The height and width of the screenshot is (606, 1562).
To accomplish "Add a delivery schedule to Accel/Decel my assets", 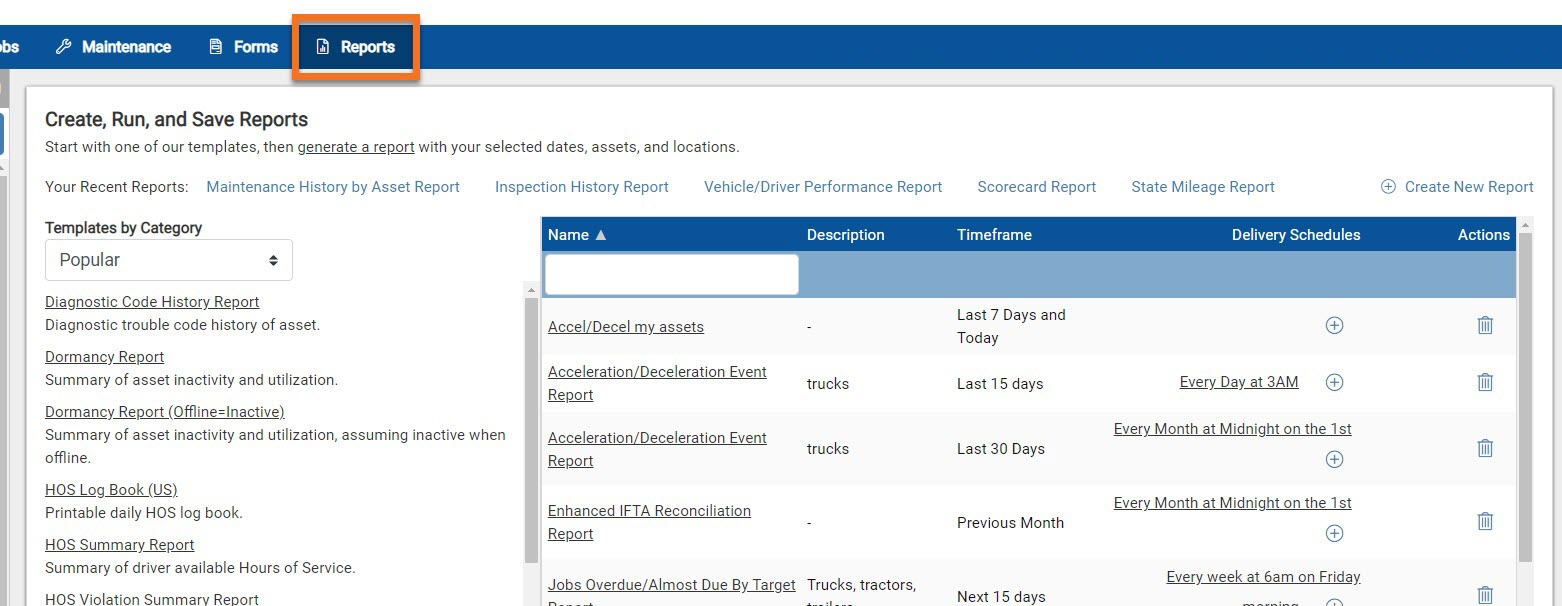I will (x=1334, y=325).
